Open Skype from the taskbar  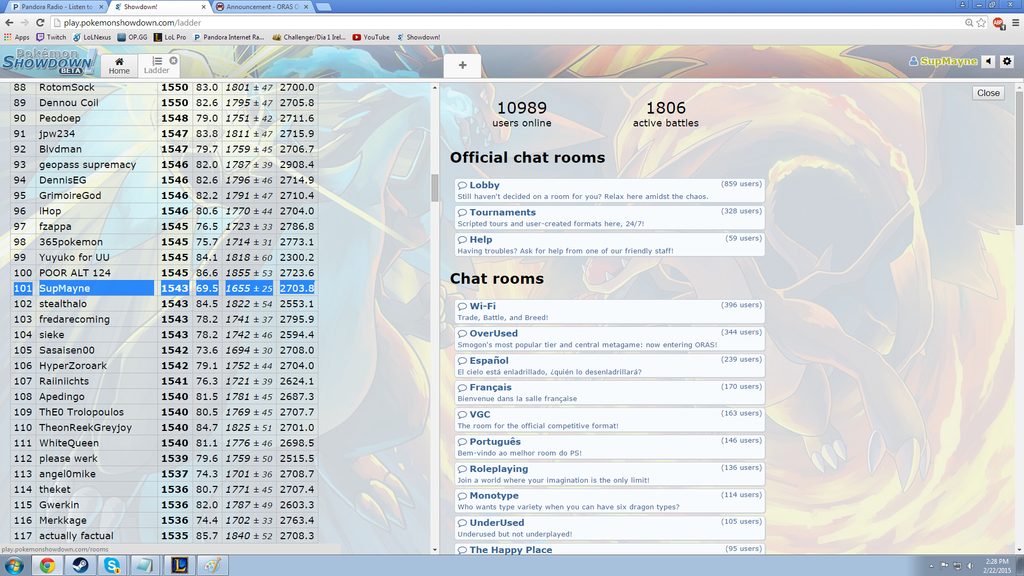click(112, 565)
